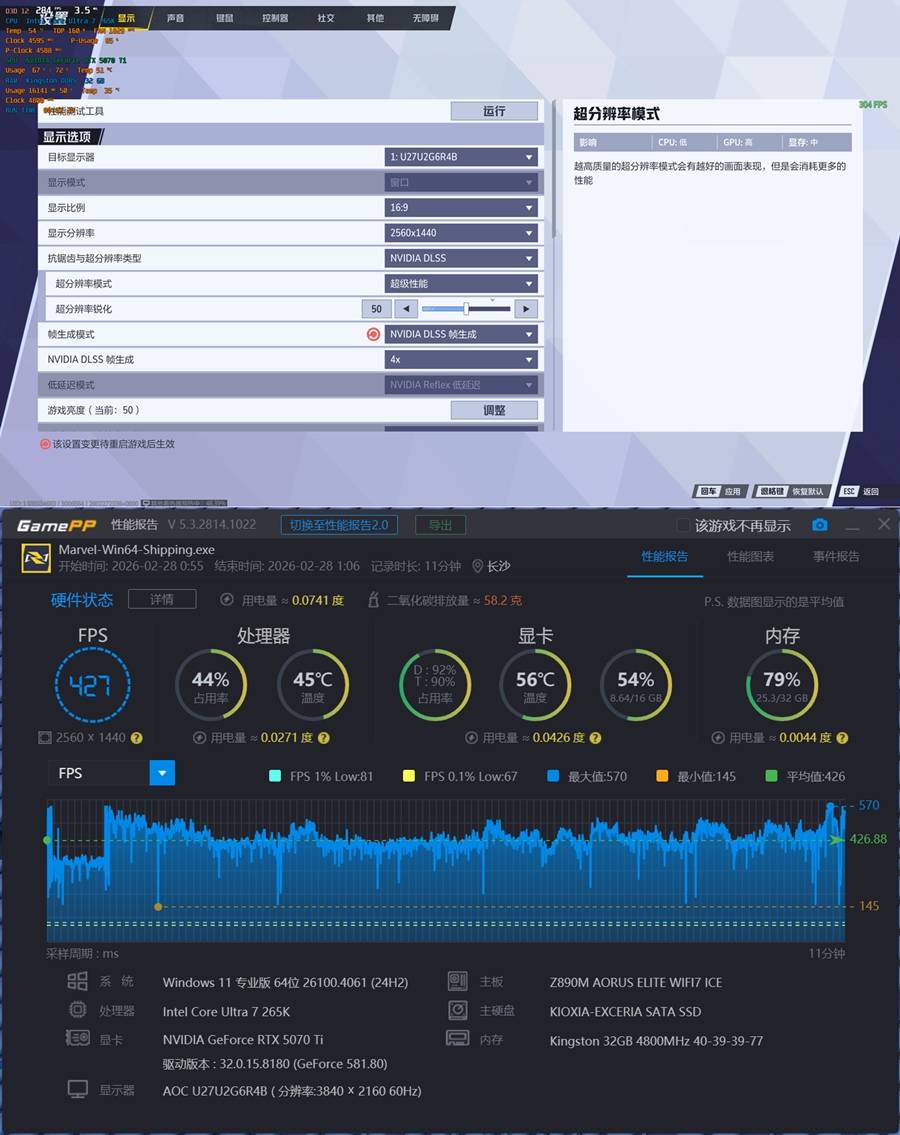900x1135 pixels.
Task: Click the help icon next to memory power usage
Action: pyautogui.click(x=842, y=738)
